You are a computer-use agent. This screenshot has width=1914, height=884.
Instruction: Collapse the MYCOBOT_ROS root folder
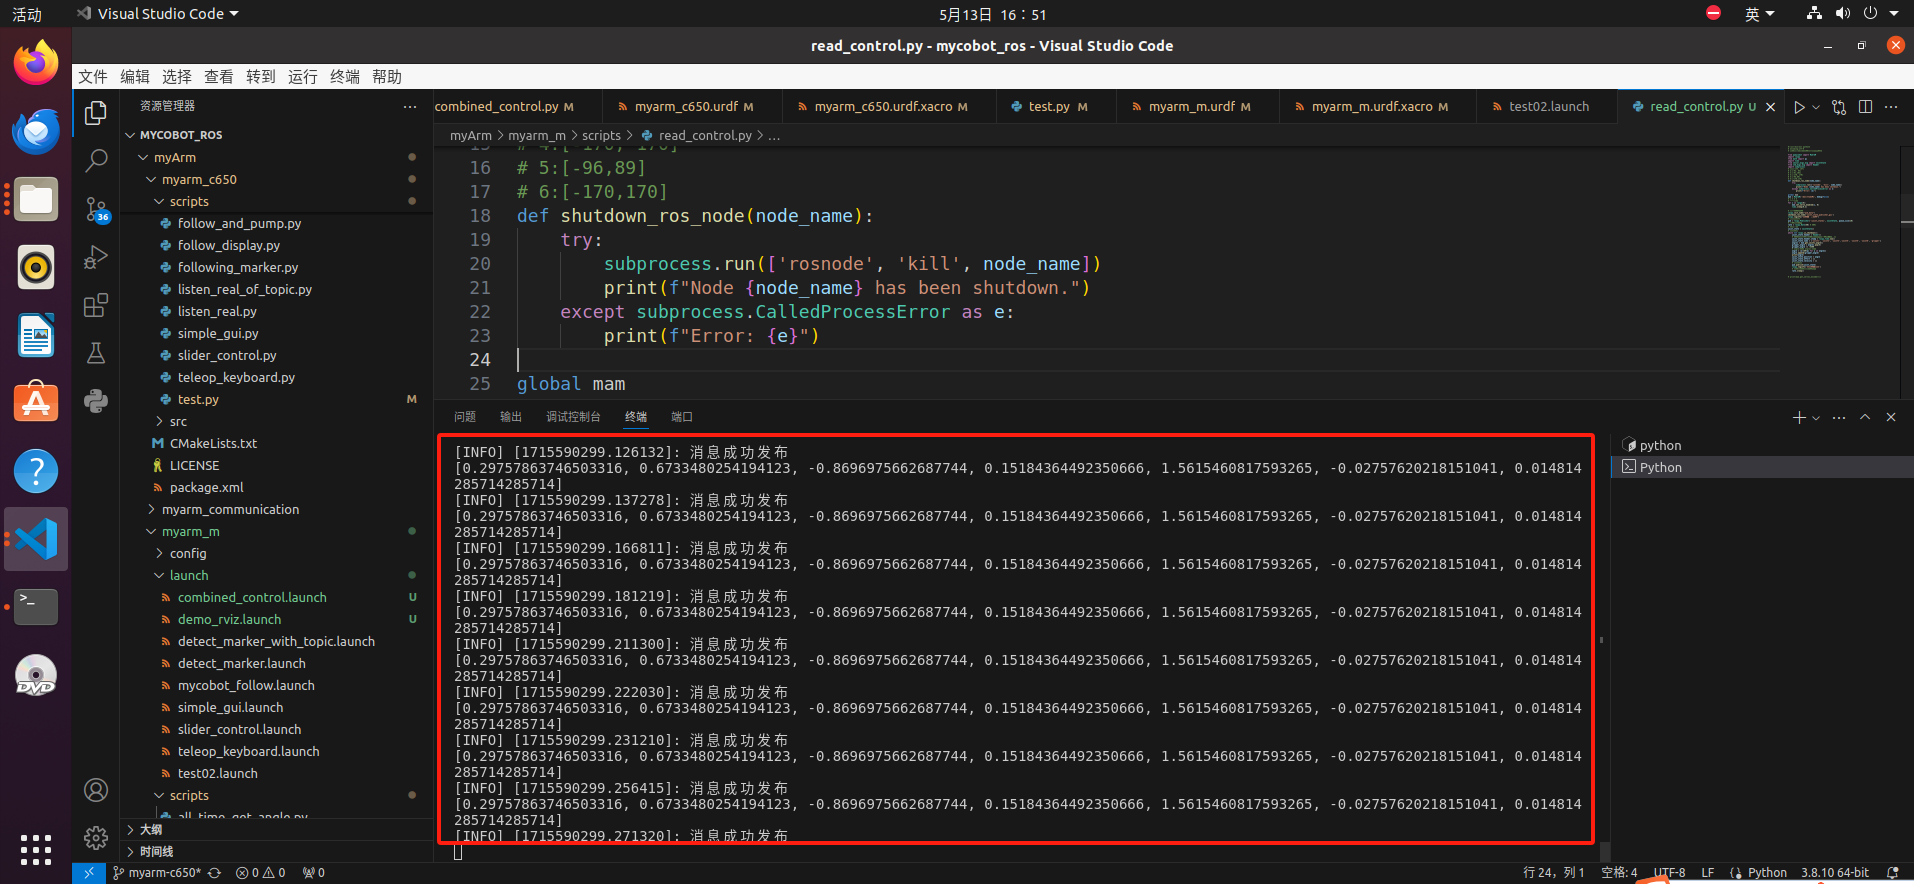(x=276, y=135)
